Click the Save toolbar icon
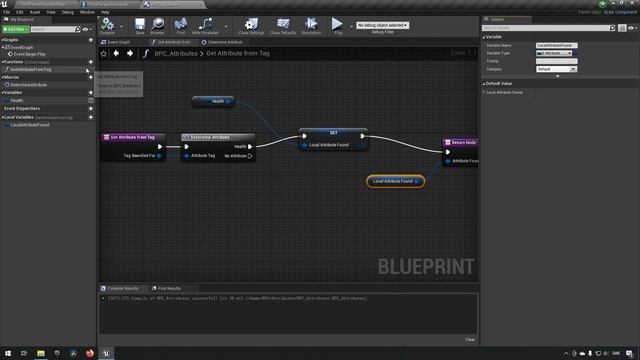Screen dimensions: 640x360 tap(140, 25)
